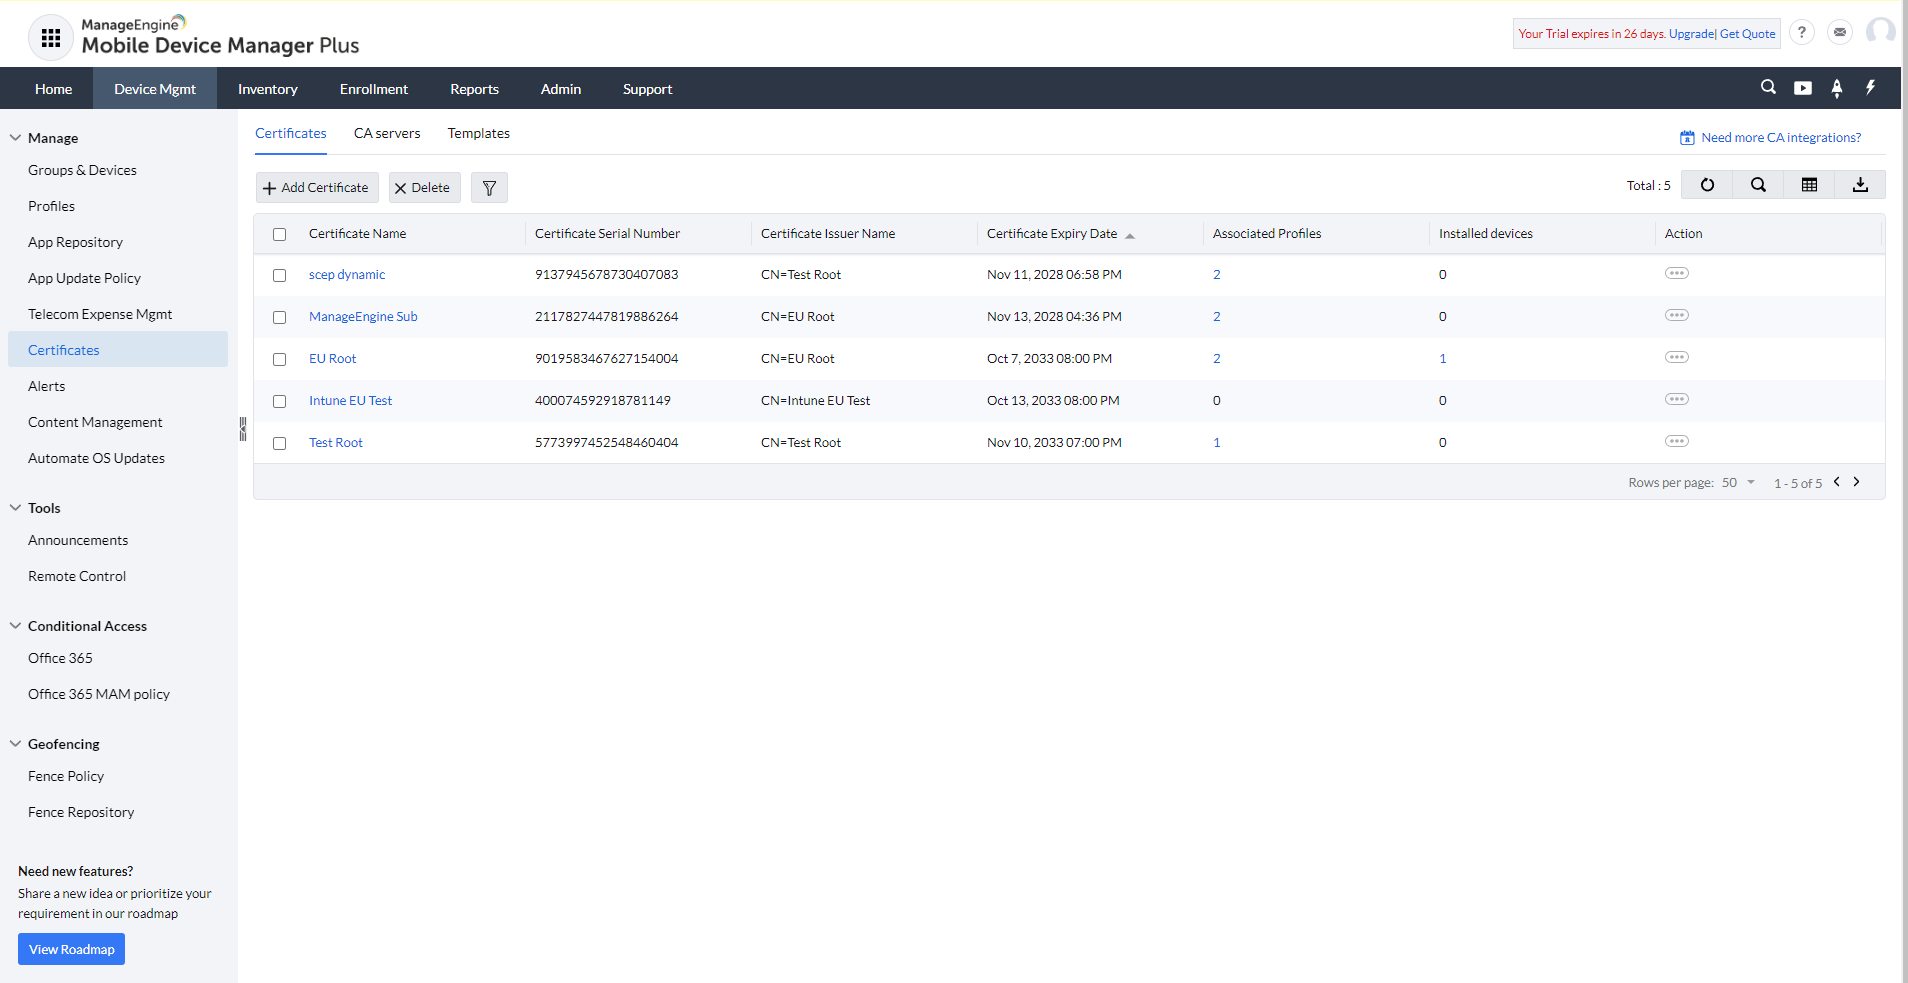The image size is (1908, 983).
Task: Open Fence Policy in sidebar
Action: (x=66, y=776)
